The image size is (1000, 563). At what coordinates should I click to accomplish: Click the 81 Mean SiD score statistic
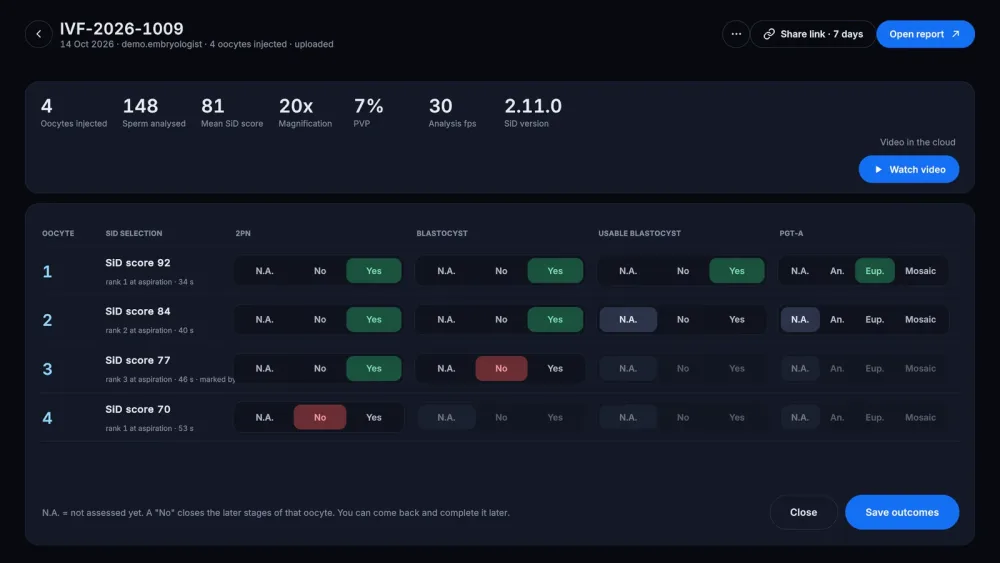[232, 112]
